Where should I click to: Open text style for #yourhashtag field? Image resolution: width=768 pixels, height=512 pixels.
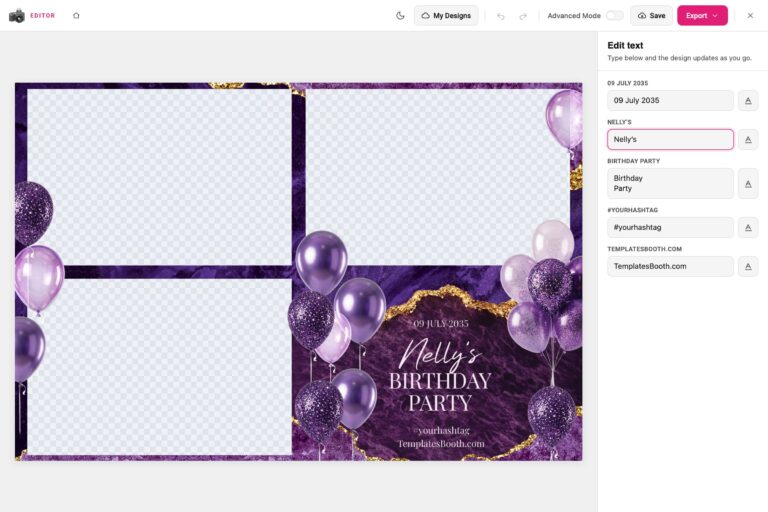[748, 227]
